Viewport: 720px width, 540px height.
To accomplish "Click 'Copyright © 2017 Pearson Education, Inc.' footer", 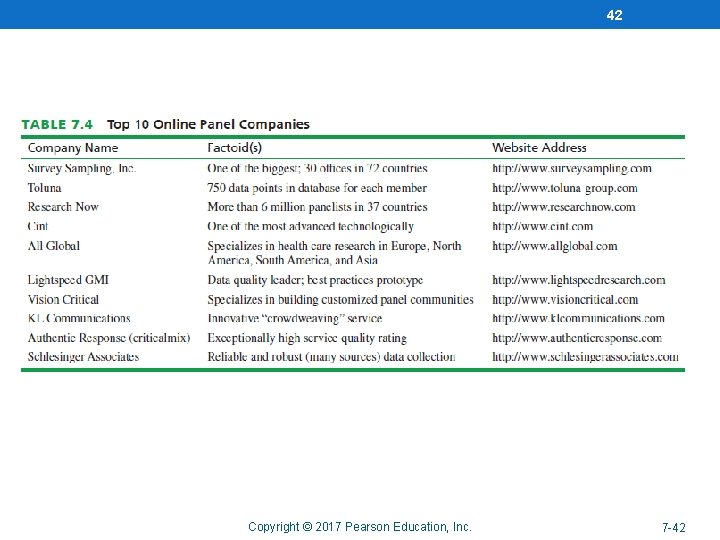I will coord(360,527).
